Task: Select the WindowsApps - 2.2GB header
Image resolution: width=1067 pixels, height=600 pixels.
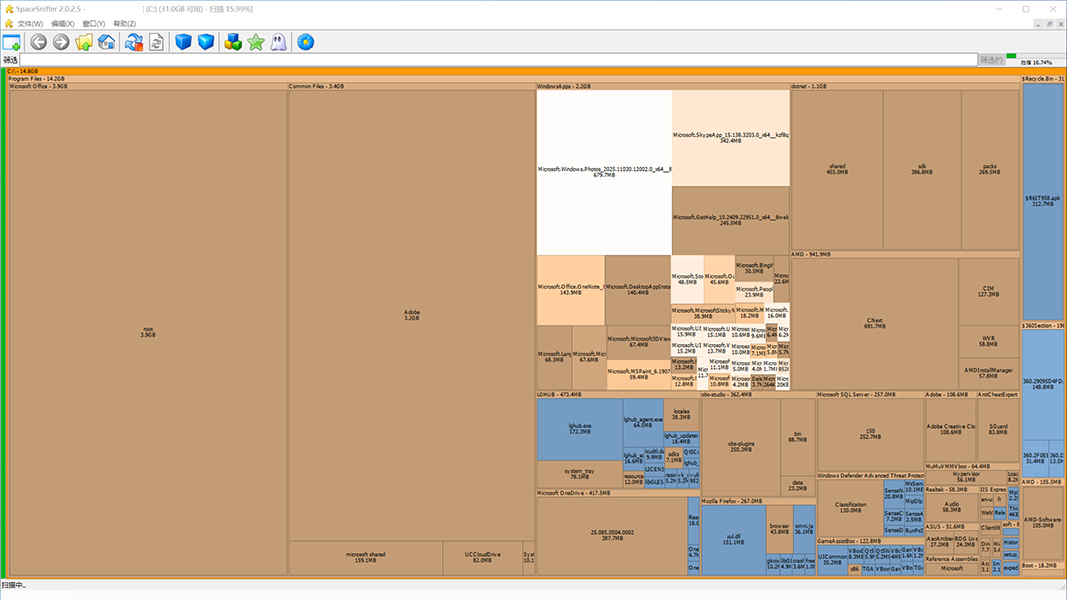Action: (663, 86)
